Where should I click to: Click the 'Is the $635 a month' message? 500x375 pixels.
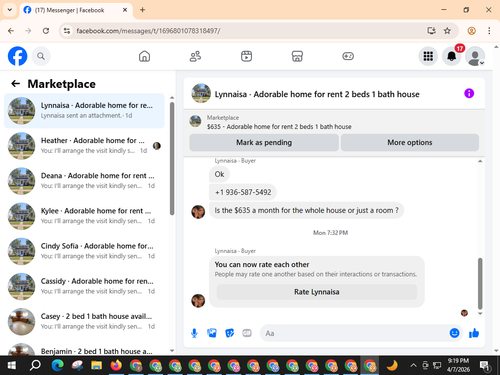[306, 210]
